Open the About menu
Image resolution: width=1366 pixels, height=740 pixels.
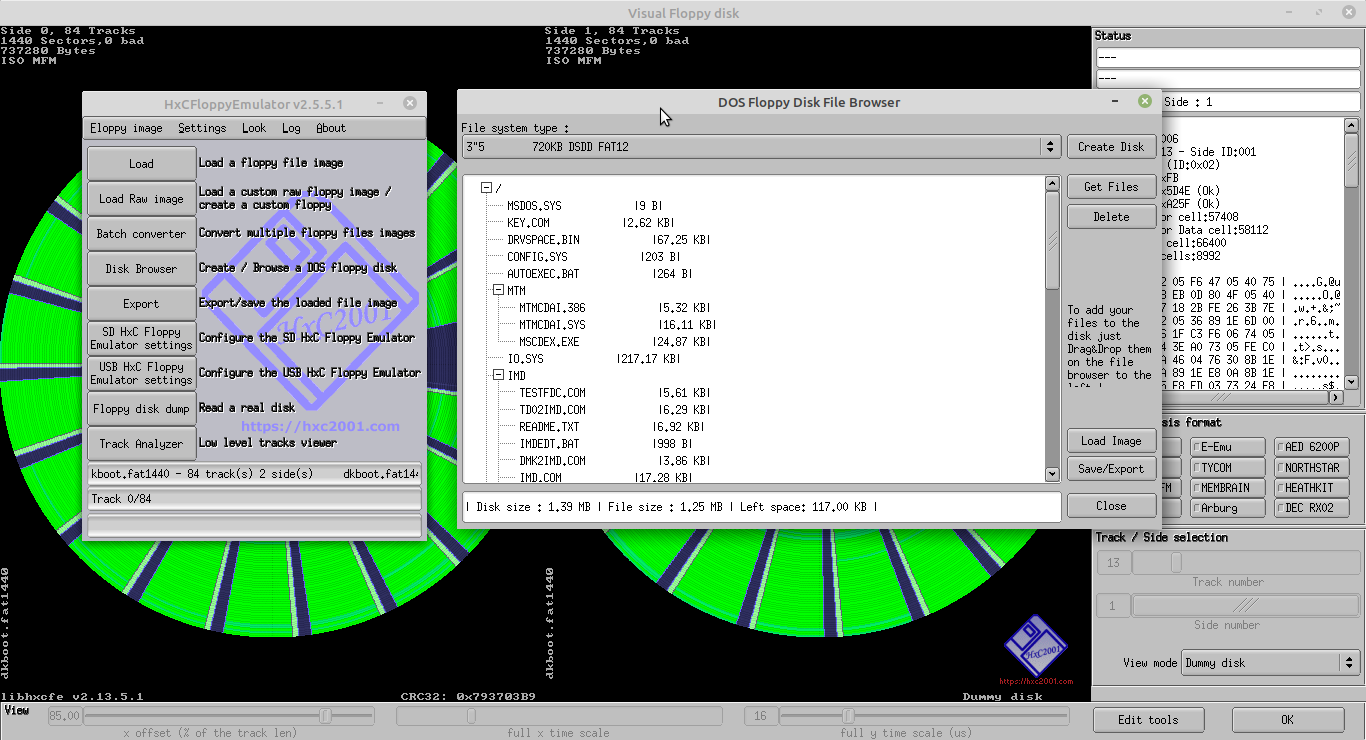pos(331,128)
